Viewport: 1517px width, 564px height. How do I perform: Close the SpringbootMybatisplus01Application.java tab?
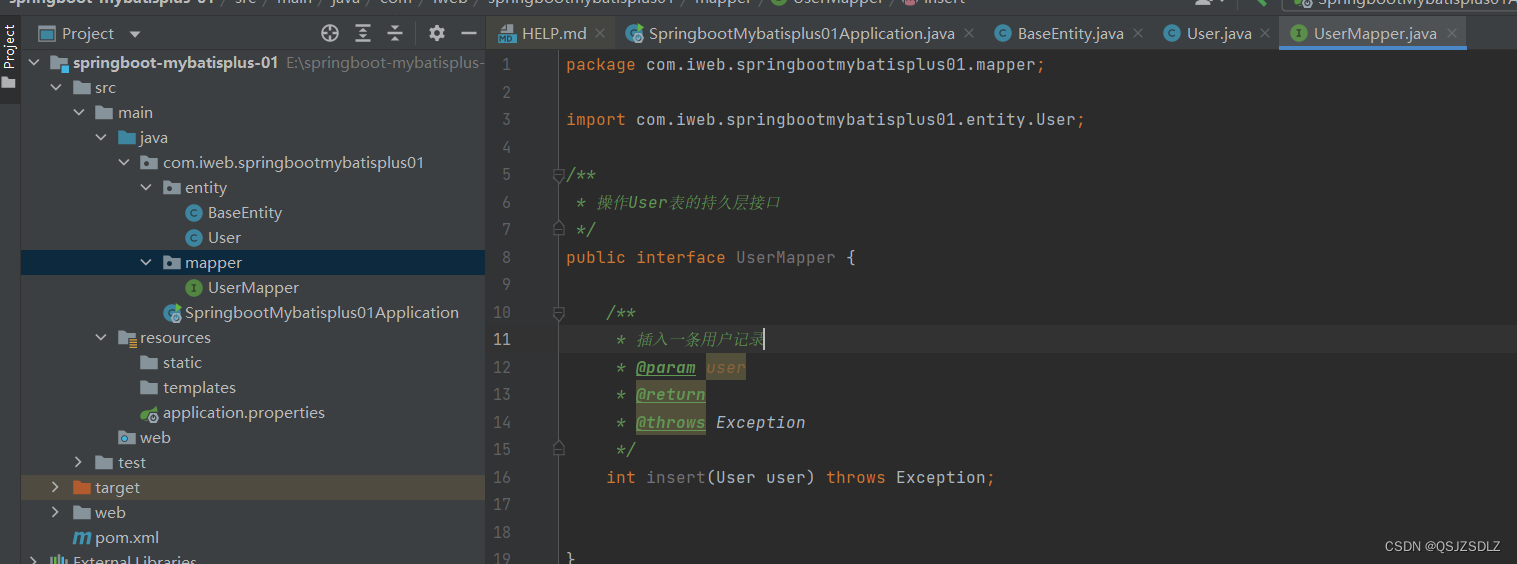[x=968, y=33]
